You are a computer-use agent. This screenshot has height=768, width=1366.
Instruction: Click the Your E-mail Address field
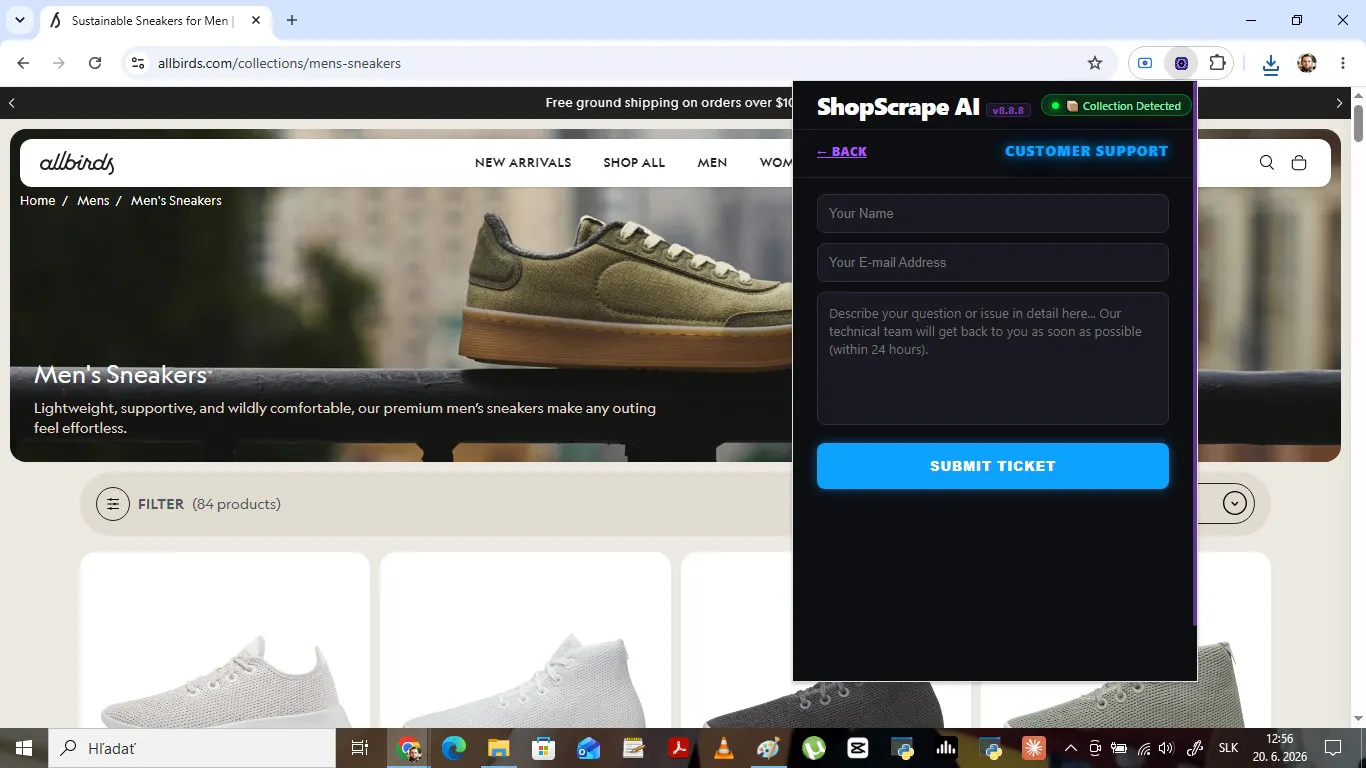[993, 262]
